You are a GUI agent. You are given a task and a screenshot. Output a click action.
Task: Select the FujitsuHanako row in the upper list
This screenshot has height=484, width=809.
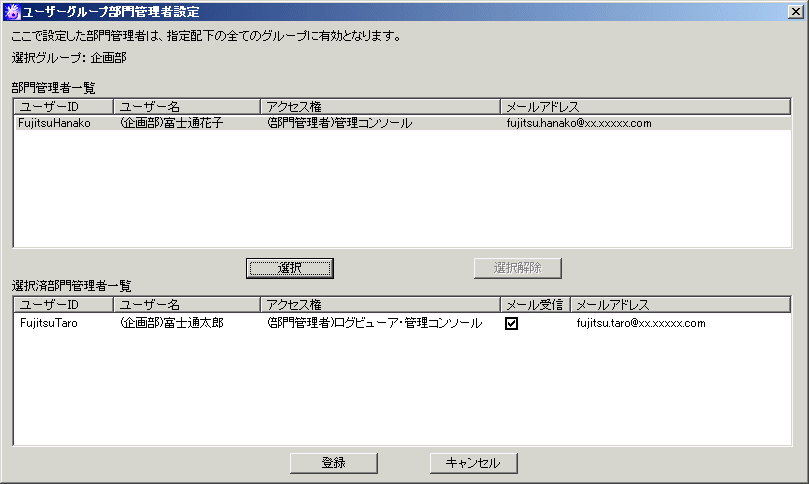click(x=55, y=123)
